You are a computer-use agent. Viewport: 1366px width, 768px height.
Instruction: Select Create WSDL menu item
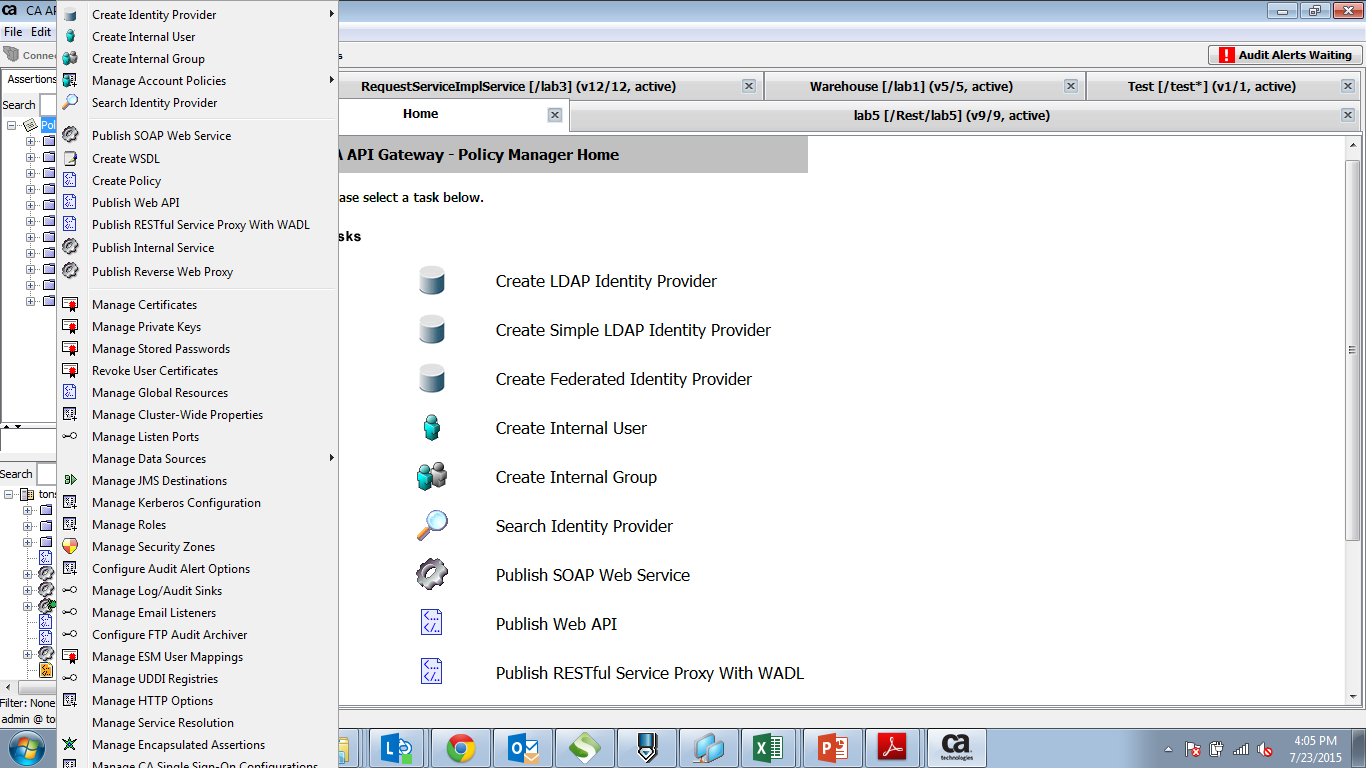click(198, 159)
